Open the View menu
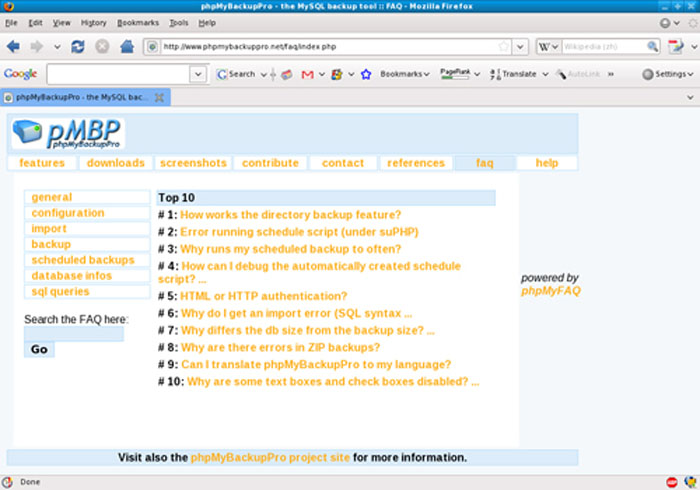Viewport: 700px width, 490px height. tap(62, 23)
